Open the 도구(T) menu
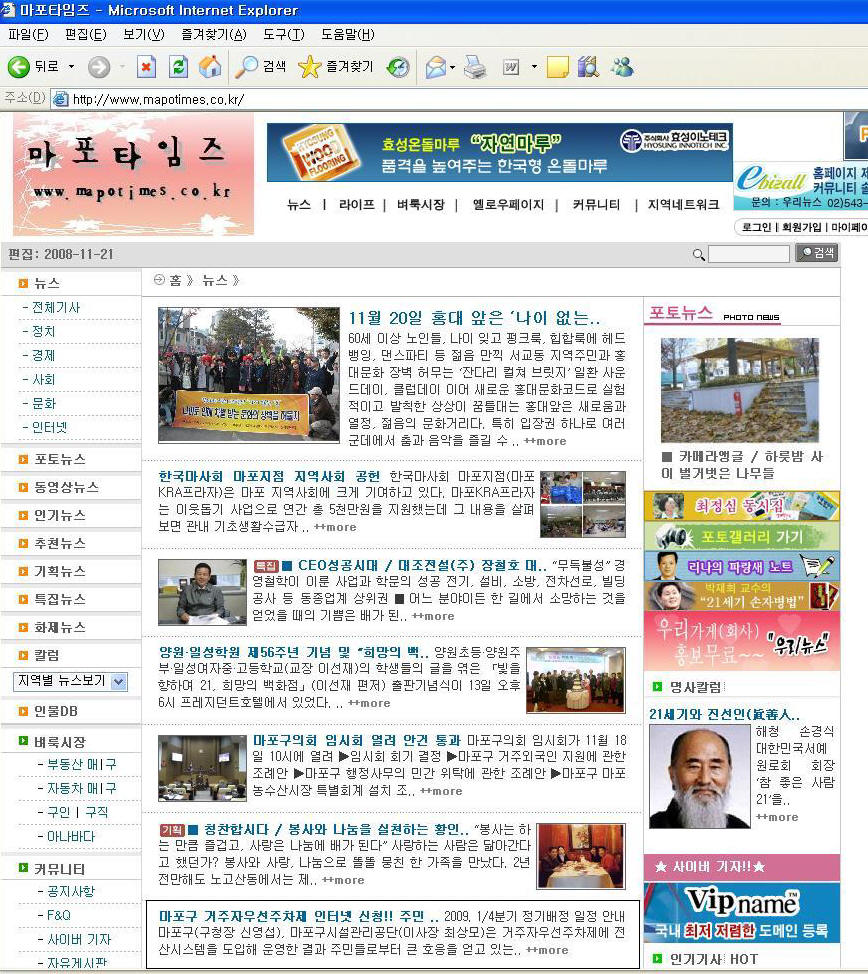 (x=283, y=35)
